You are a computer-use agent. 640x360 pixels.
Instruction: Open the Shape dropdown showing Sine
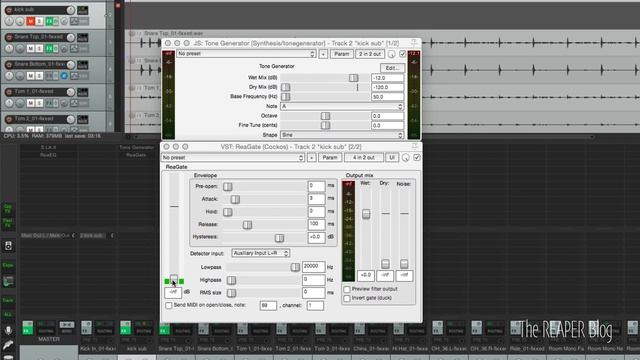click(342, 135)
